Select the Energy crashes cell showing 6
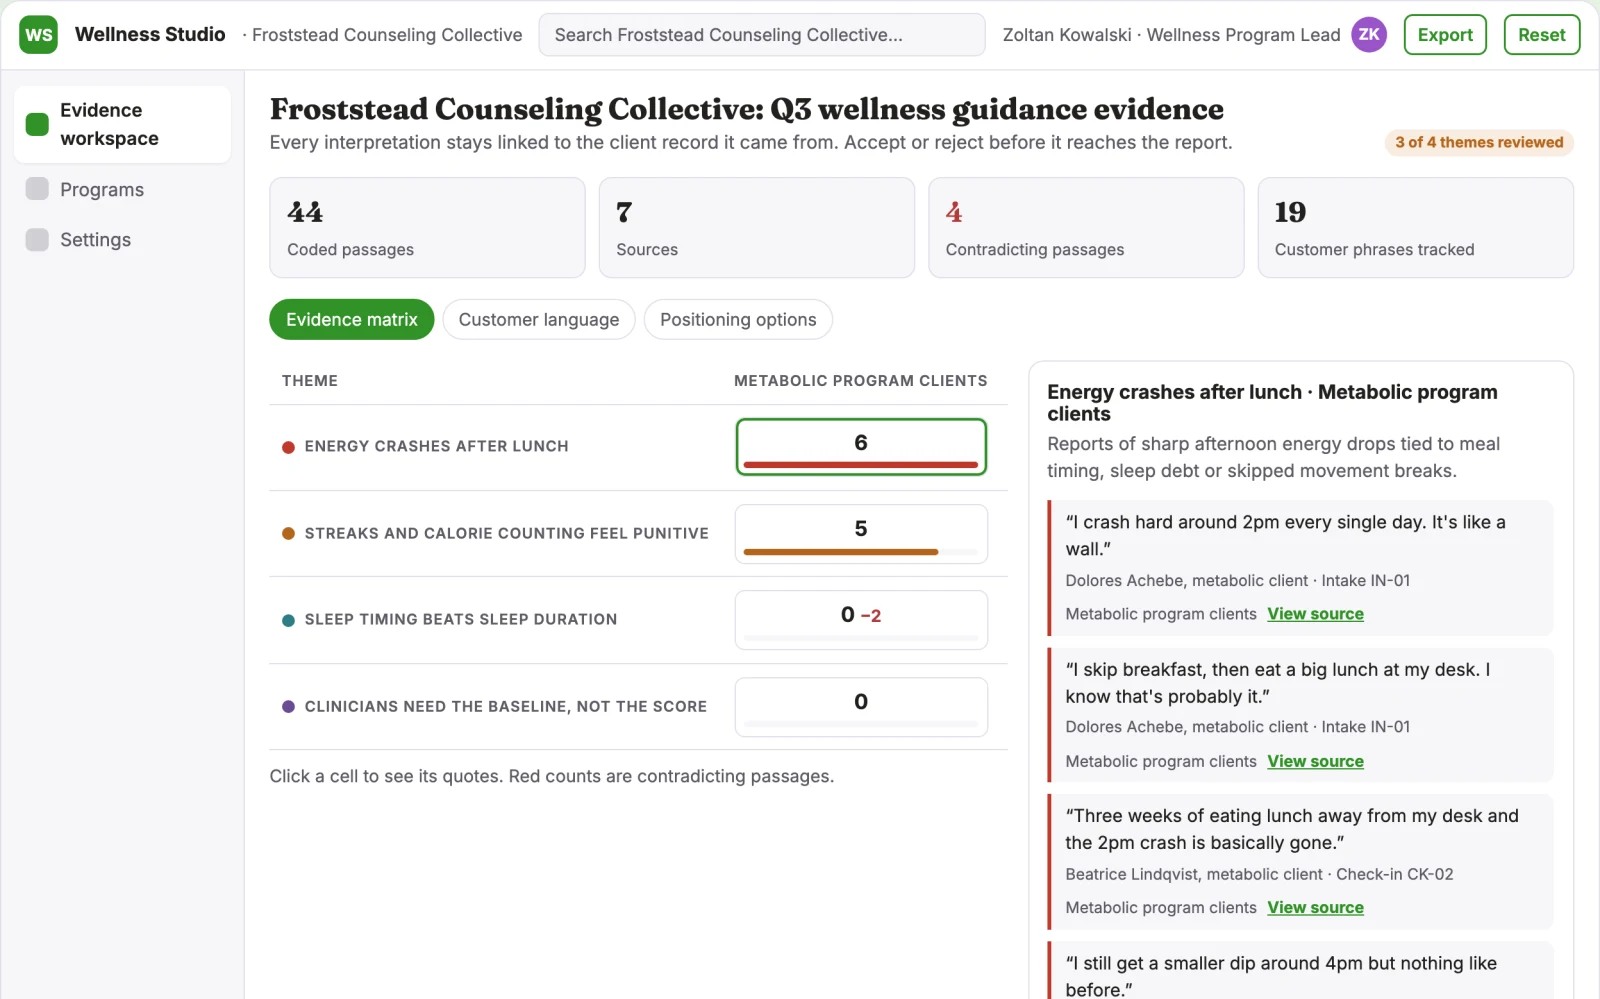 861,447
